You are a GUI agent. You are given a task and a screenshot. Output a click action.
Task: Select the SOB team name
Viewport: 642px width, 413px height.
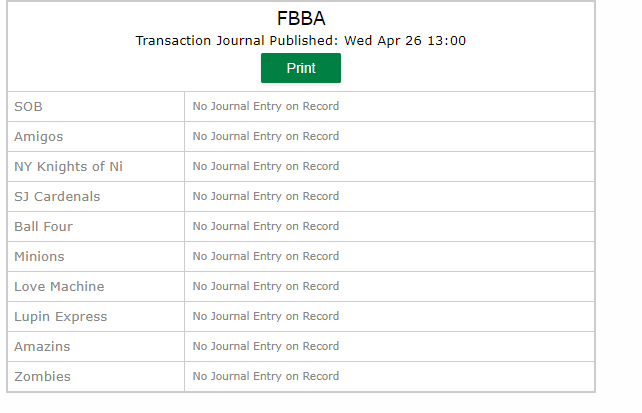tap(28, 107)
